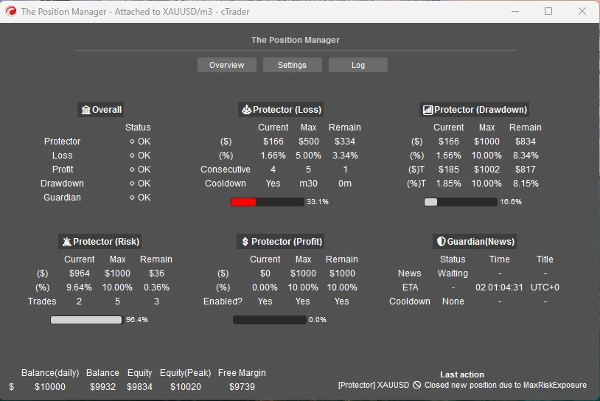This screenshot has width=600, height=401.
Task: Maximize the Position Manager window
Action: click(548, 11)
